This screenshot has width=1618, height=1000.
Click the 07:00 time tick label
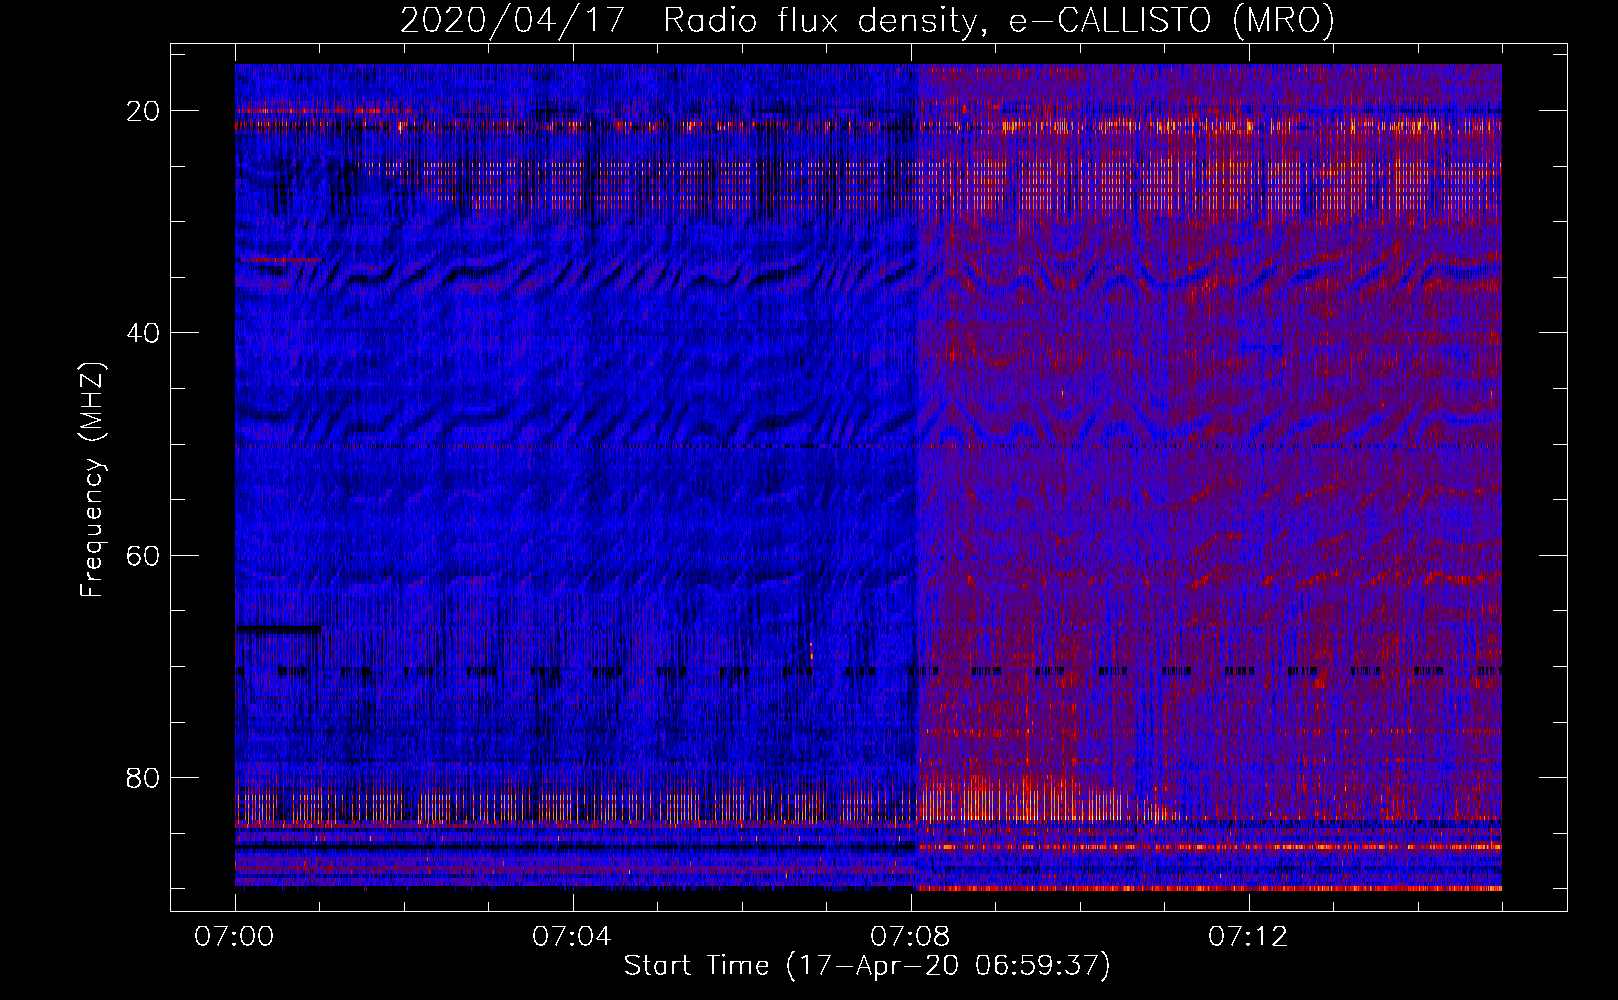[234, 937]
